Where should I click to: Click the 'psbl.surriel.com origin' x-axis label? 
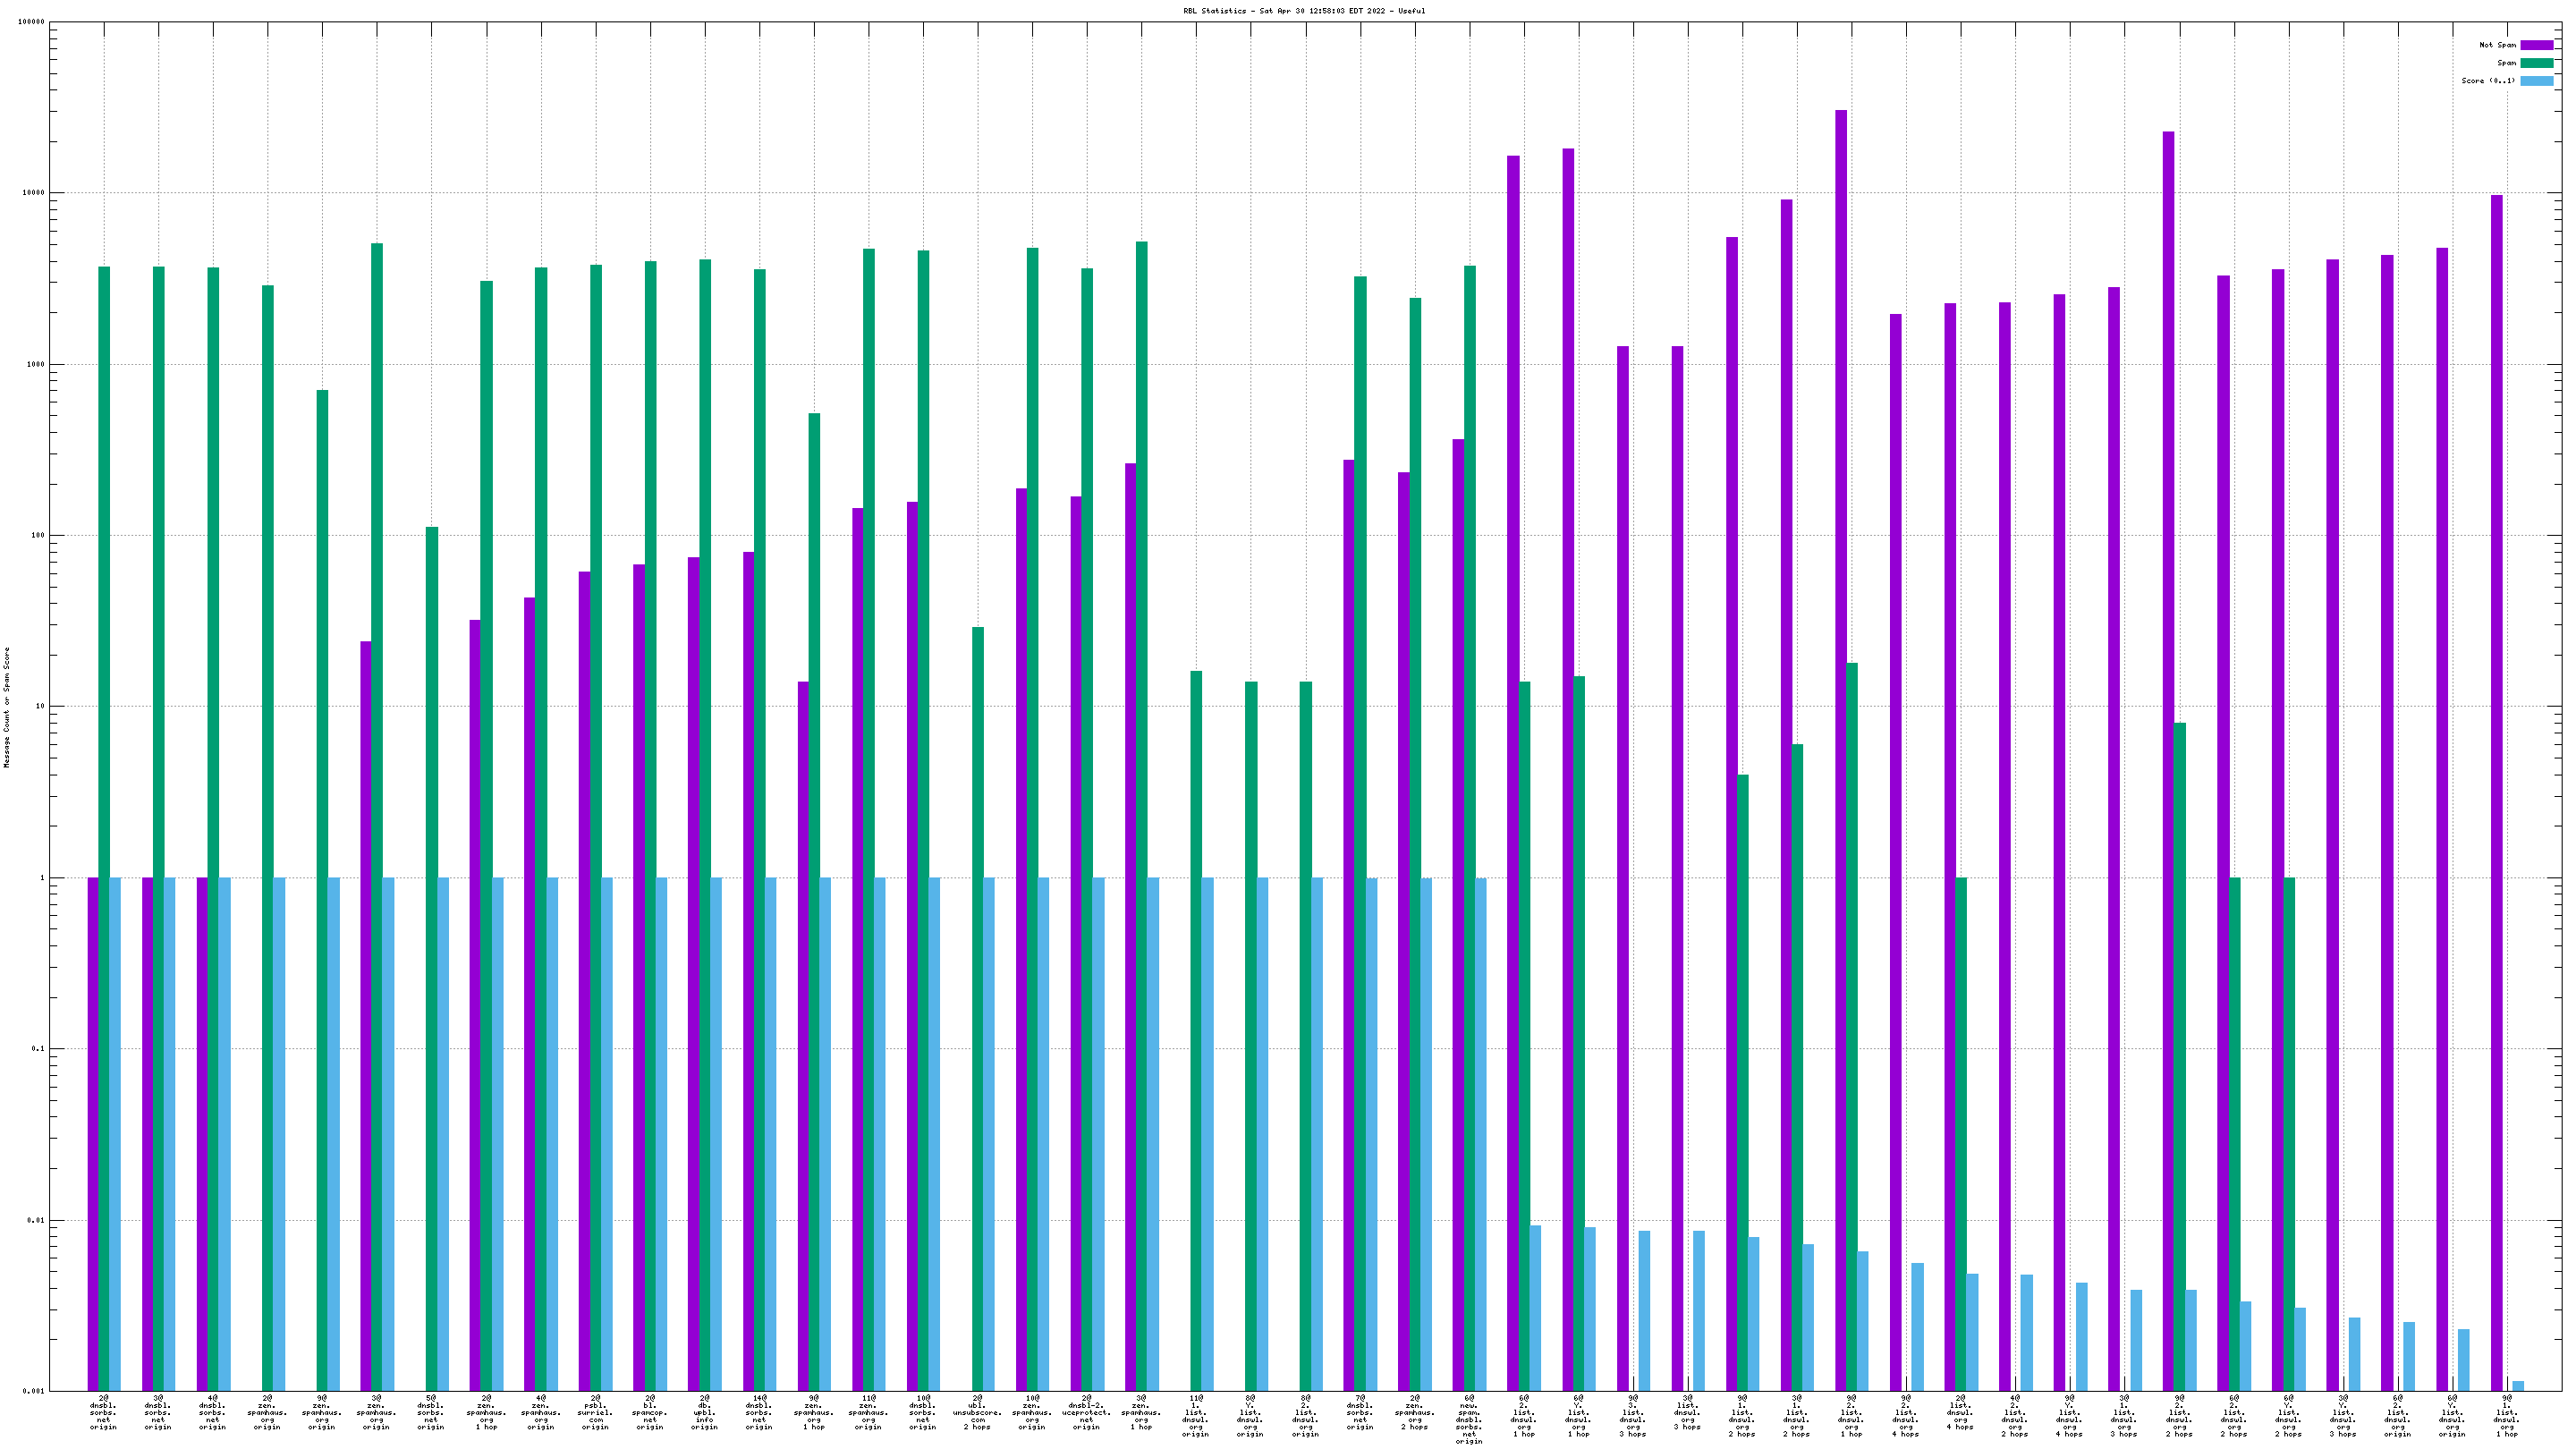[x=595, y=1412]
